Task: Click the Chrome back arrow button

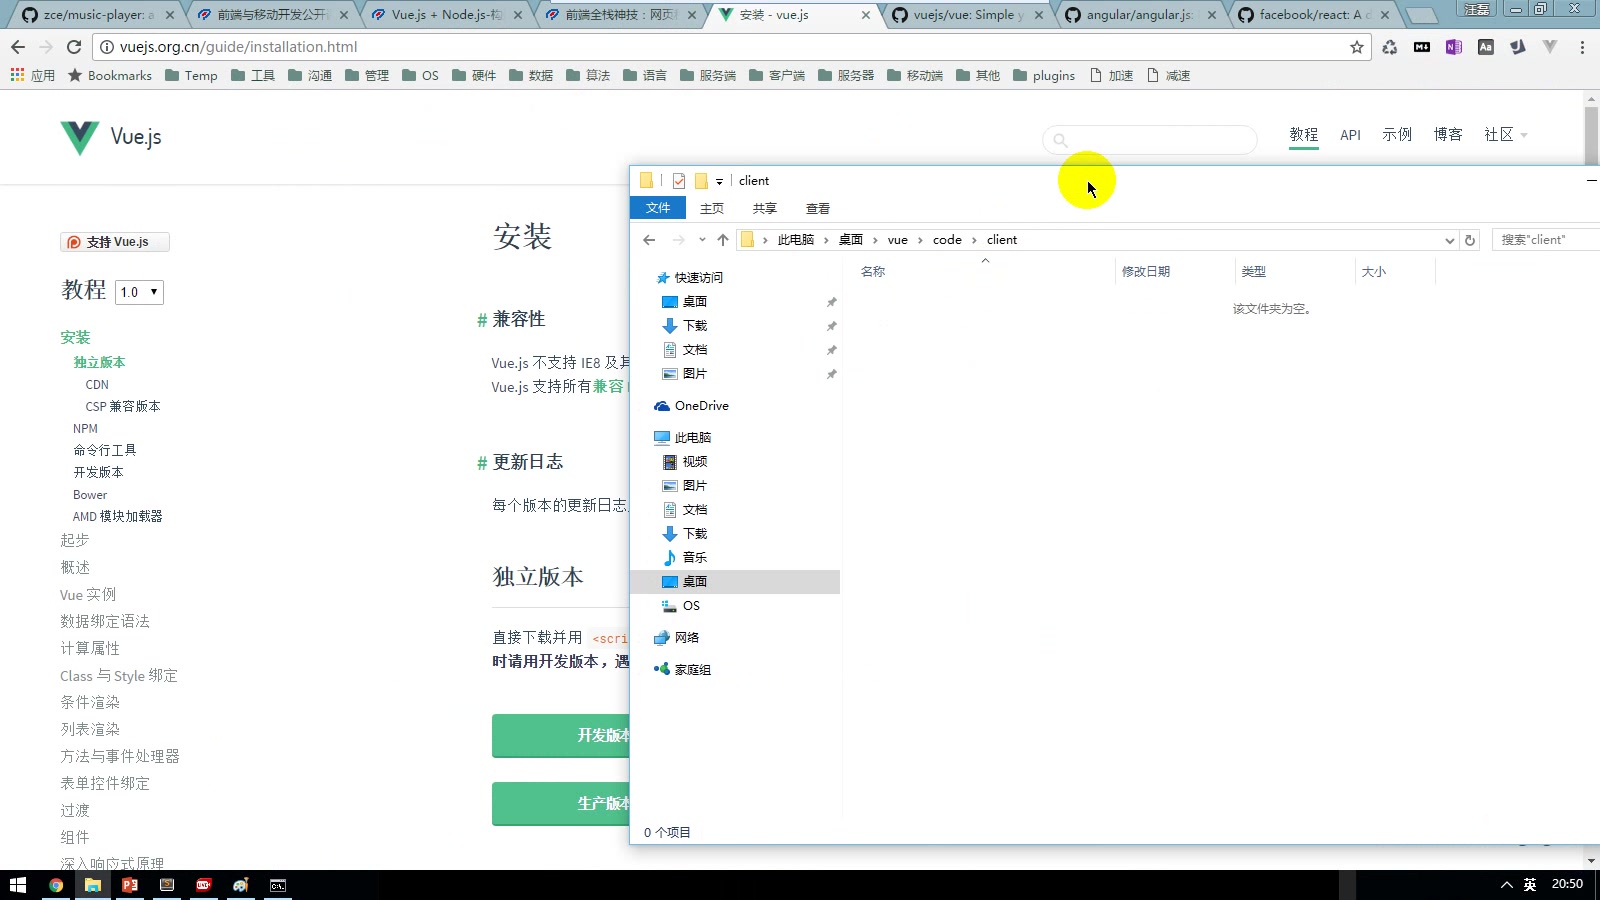Action: 18,47
